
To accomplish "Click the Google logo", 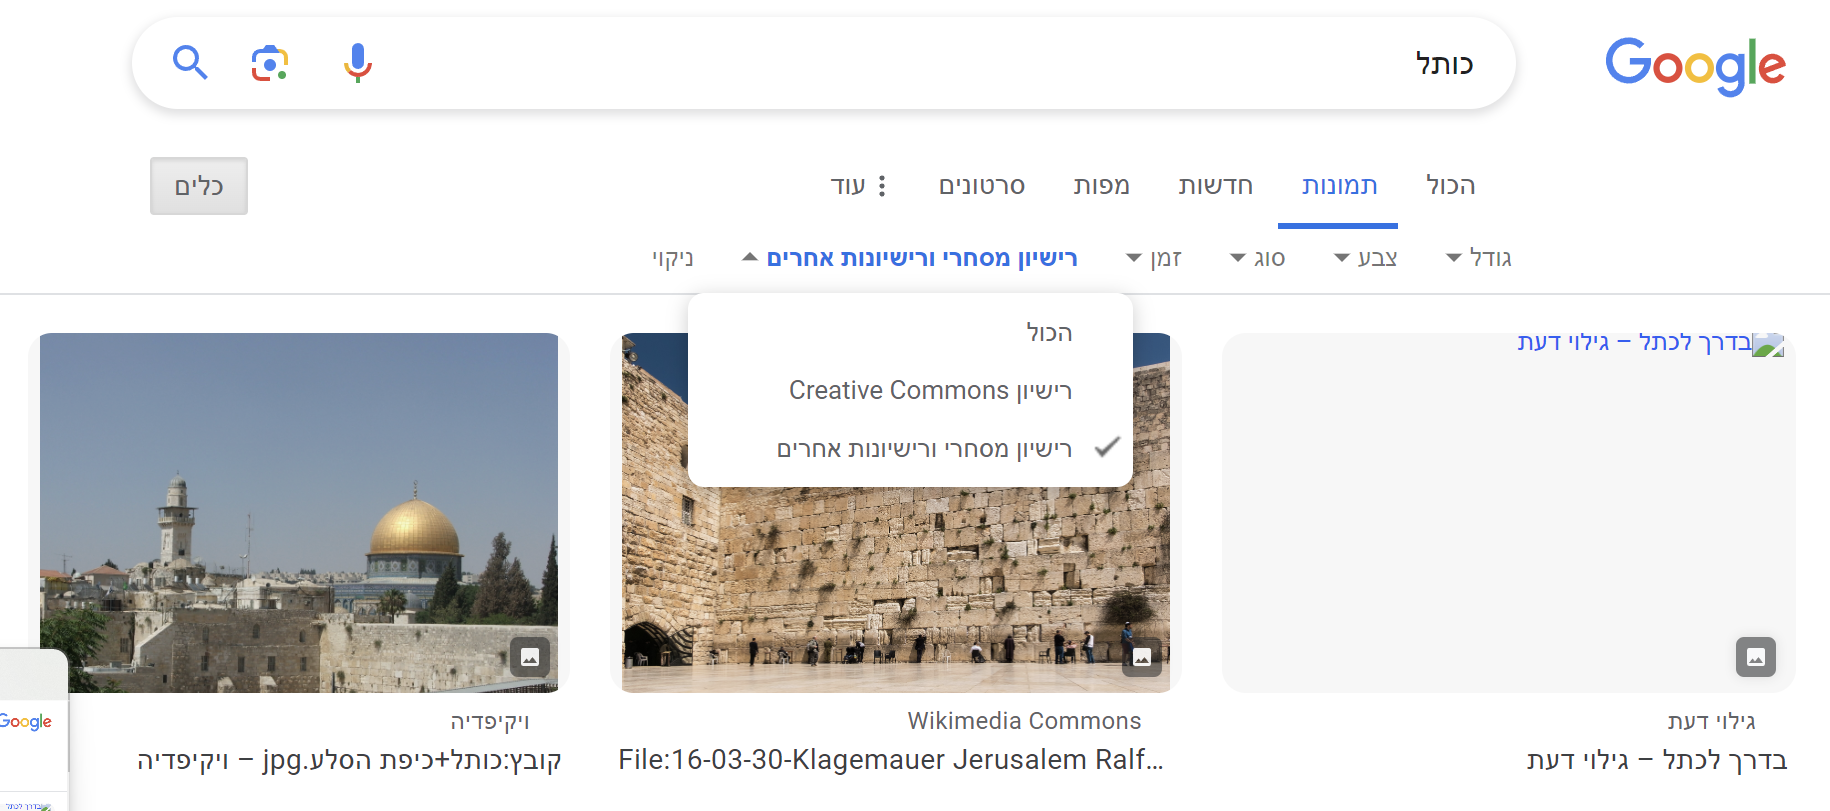I will (x=1695, y=66).
